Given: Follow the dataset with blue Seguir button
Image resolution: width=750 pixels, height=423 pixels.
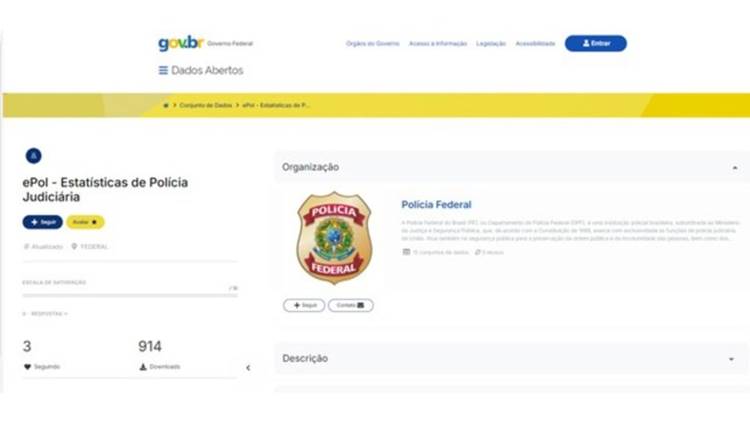Looking at the screenshot, I should coord(43,222).
